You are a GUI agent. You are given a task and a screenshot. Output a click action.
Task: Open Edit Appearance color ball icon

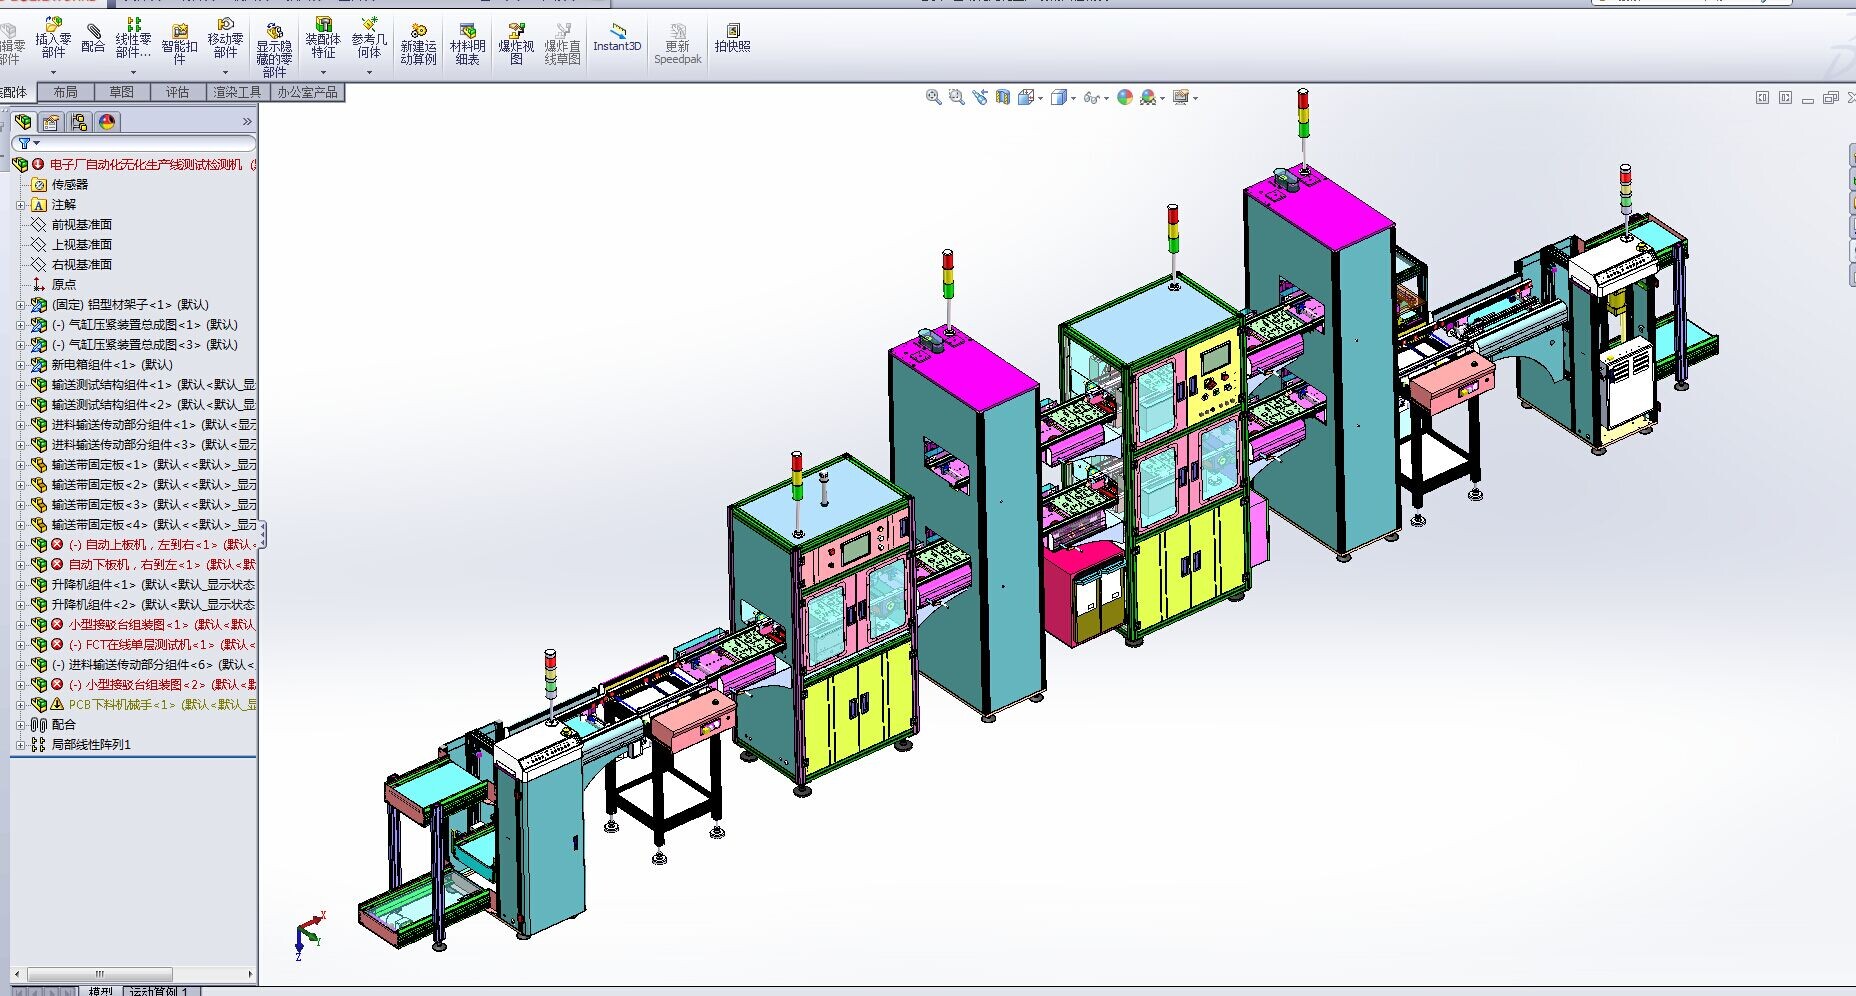click(x=1125, y=97)
